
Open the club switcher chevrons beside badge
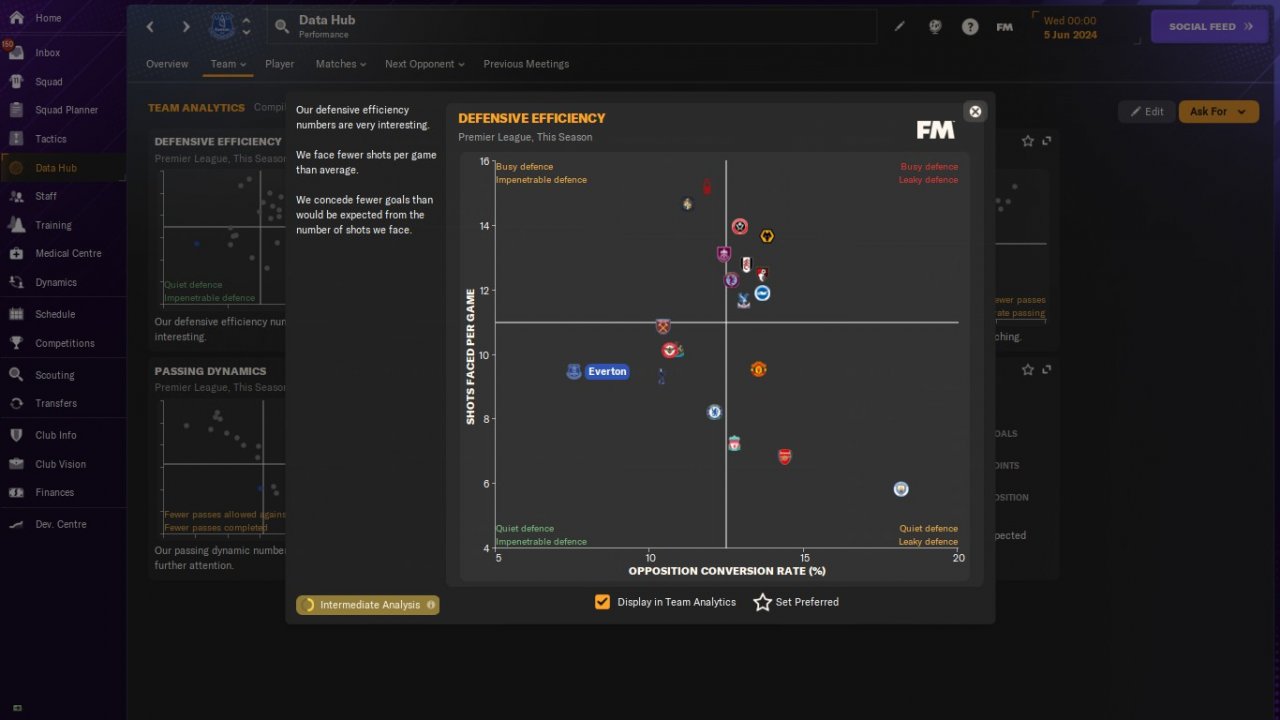tap(247, 26)
